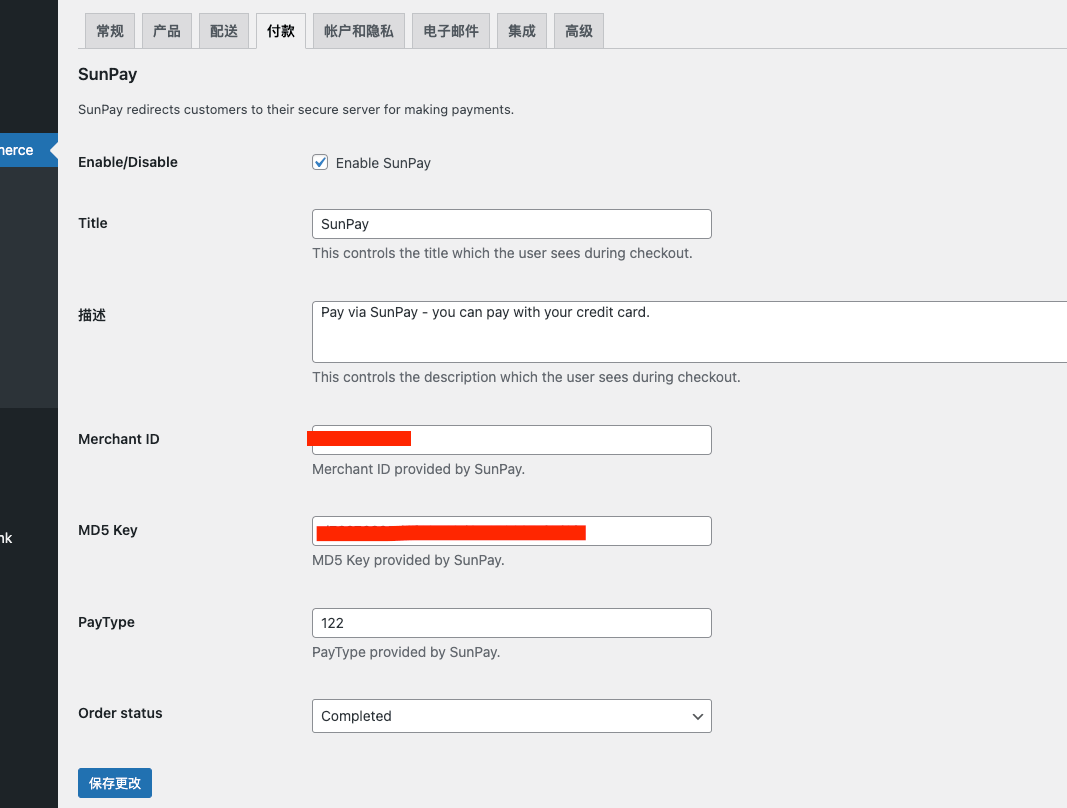
Task: Click the Title input field
Action: (x=512, y=224)
